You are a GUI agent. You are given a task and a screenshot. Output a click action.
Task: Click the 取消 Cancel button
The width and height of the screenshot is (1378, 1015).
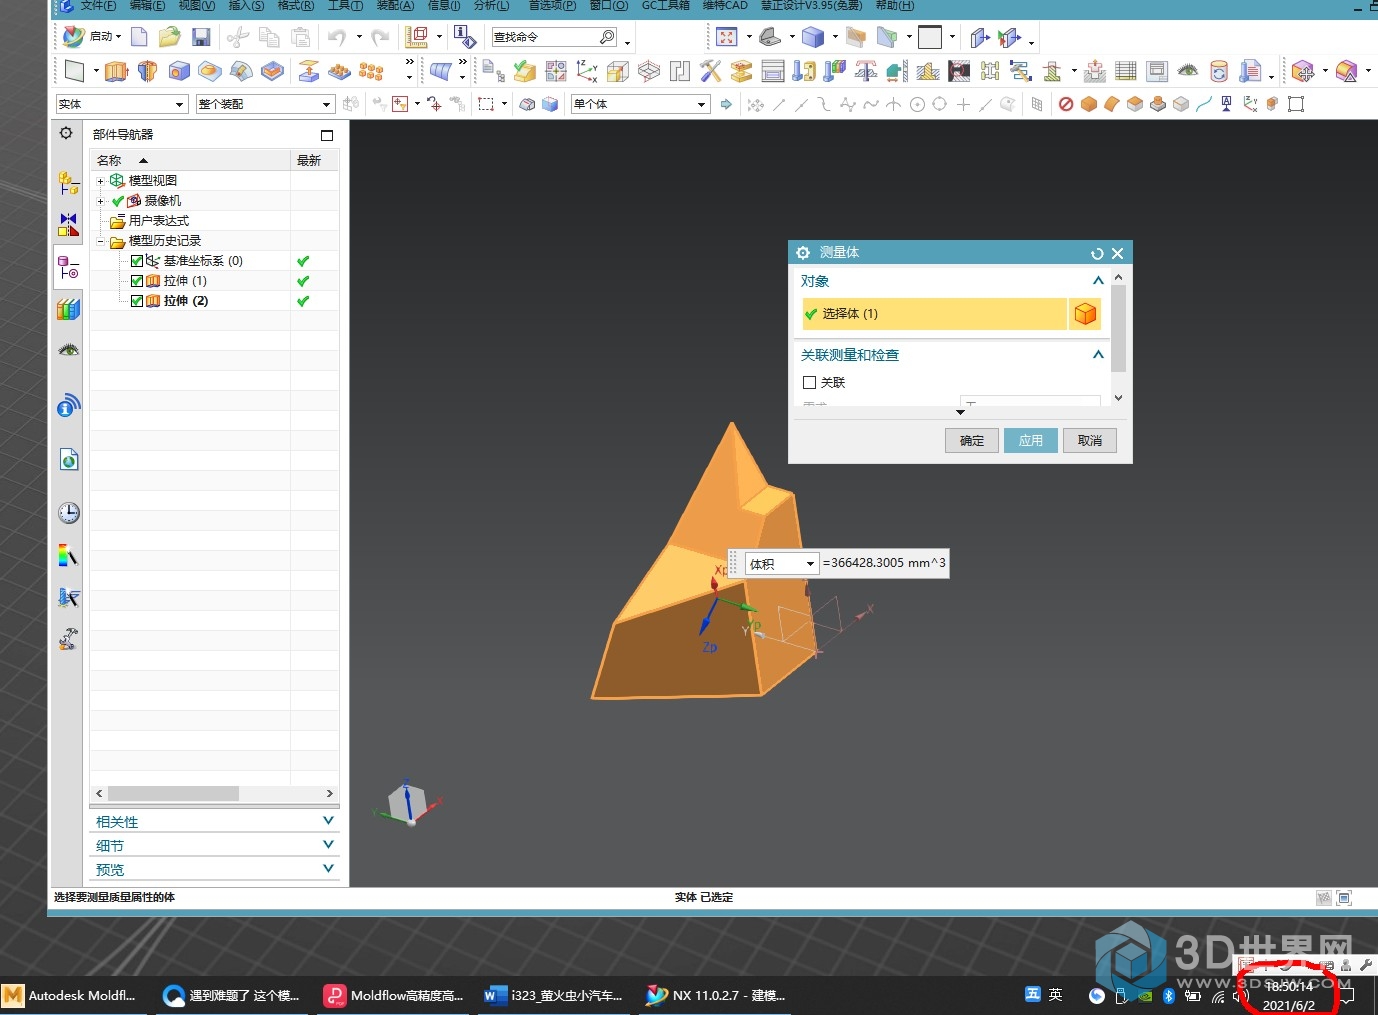pos(1090,440)
